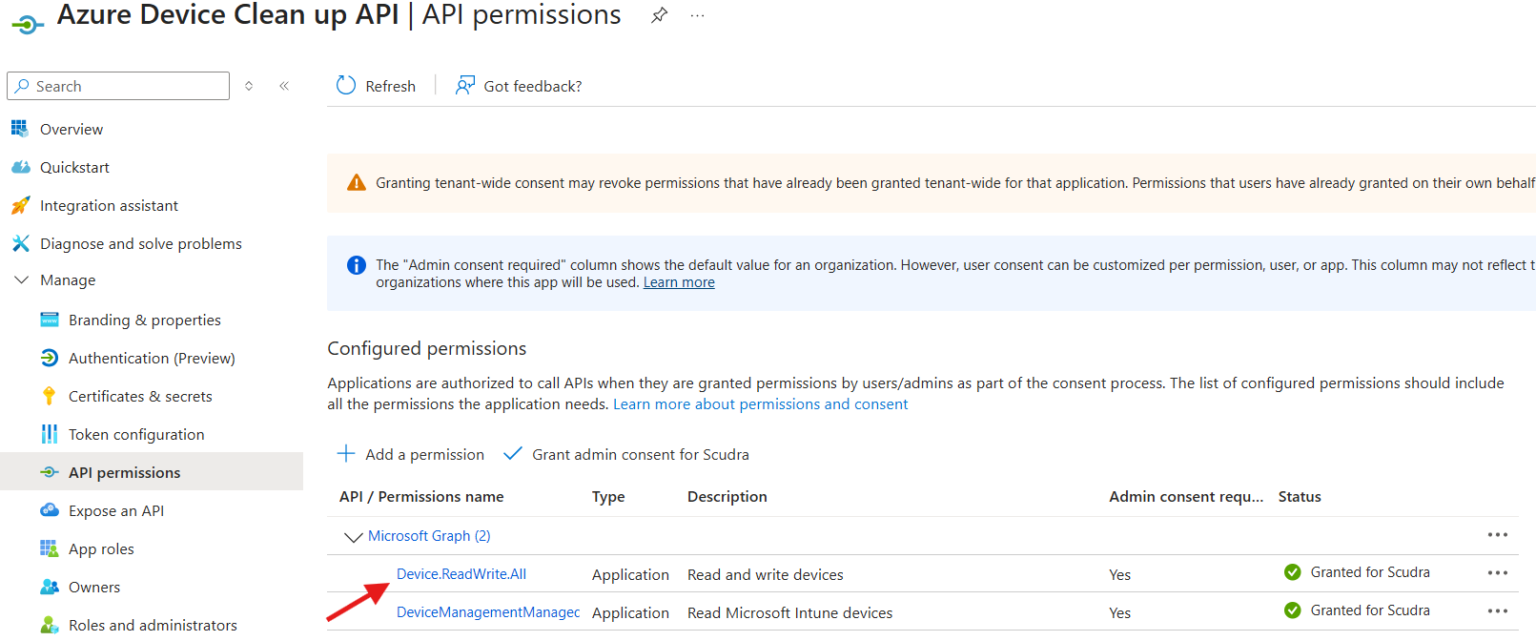Click Add a permission
Viewport: 1536px width, 641px height.
coord(411,454)
